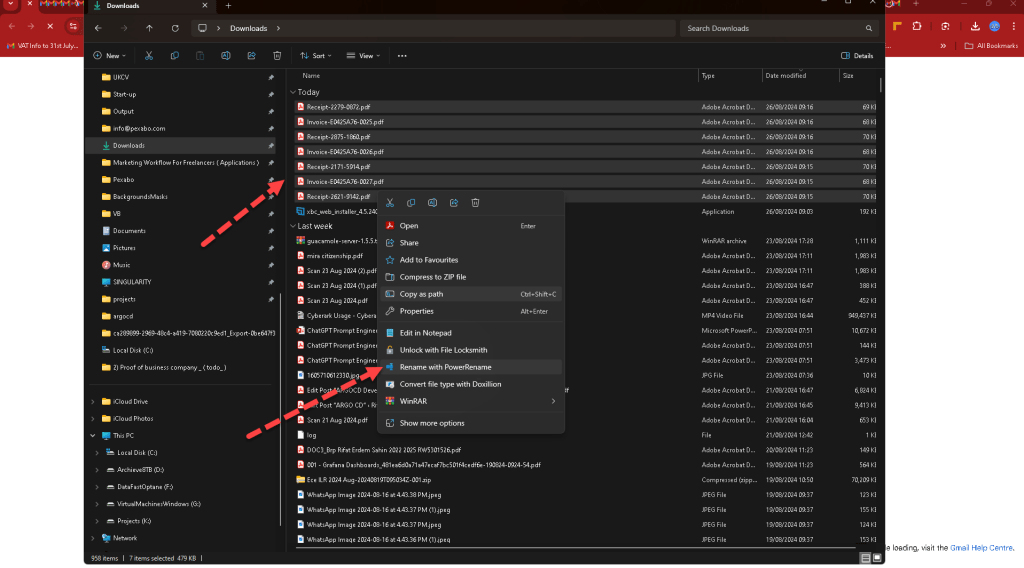This screenshot has width=1024, height=568.
Task: Choose Show more options
Action: coord(471,423)
